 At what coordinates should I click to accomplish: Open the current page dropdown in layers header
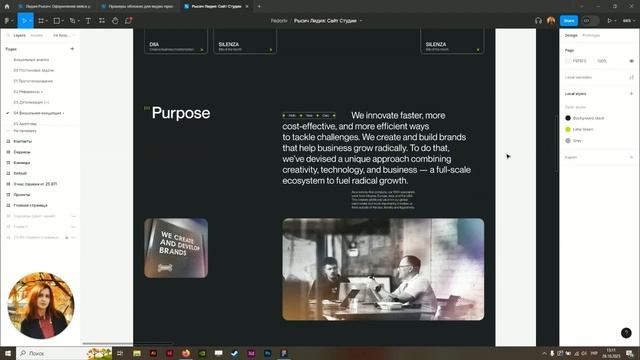(x=63, y=36)
